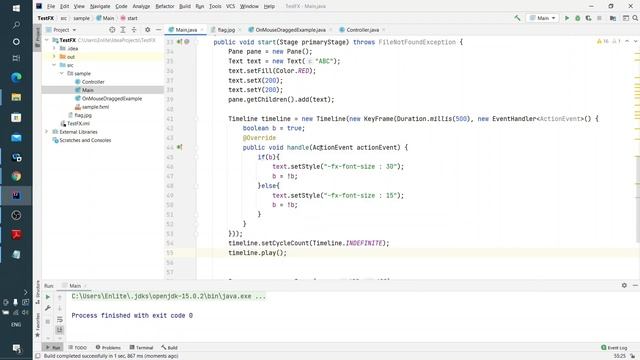The image size is (640, 360).
Task: Open Chrome from taskbar
Action: point(16,176)
